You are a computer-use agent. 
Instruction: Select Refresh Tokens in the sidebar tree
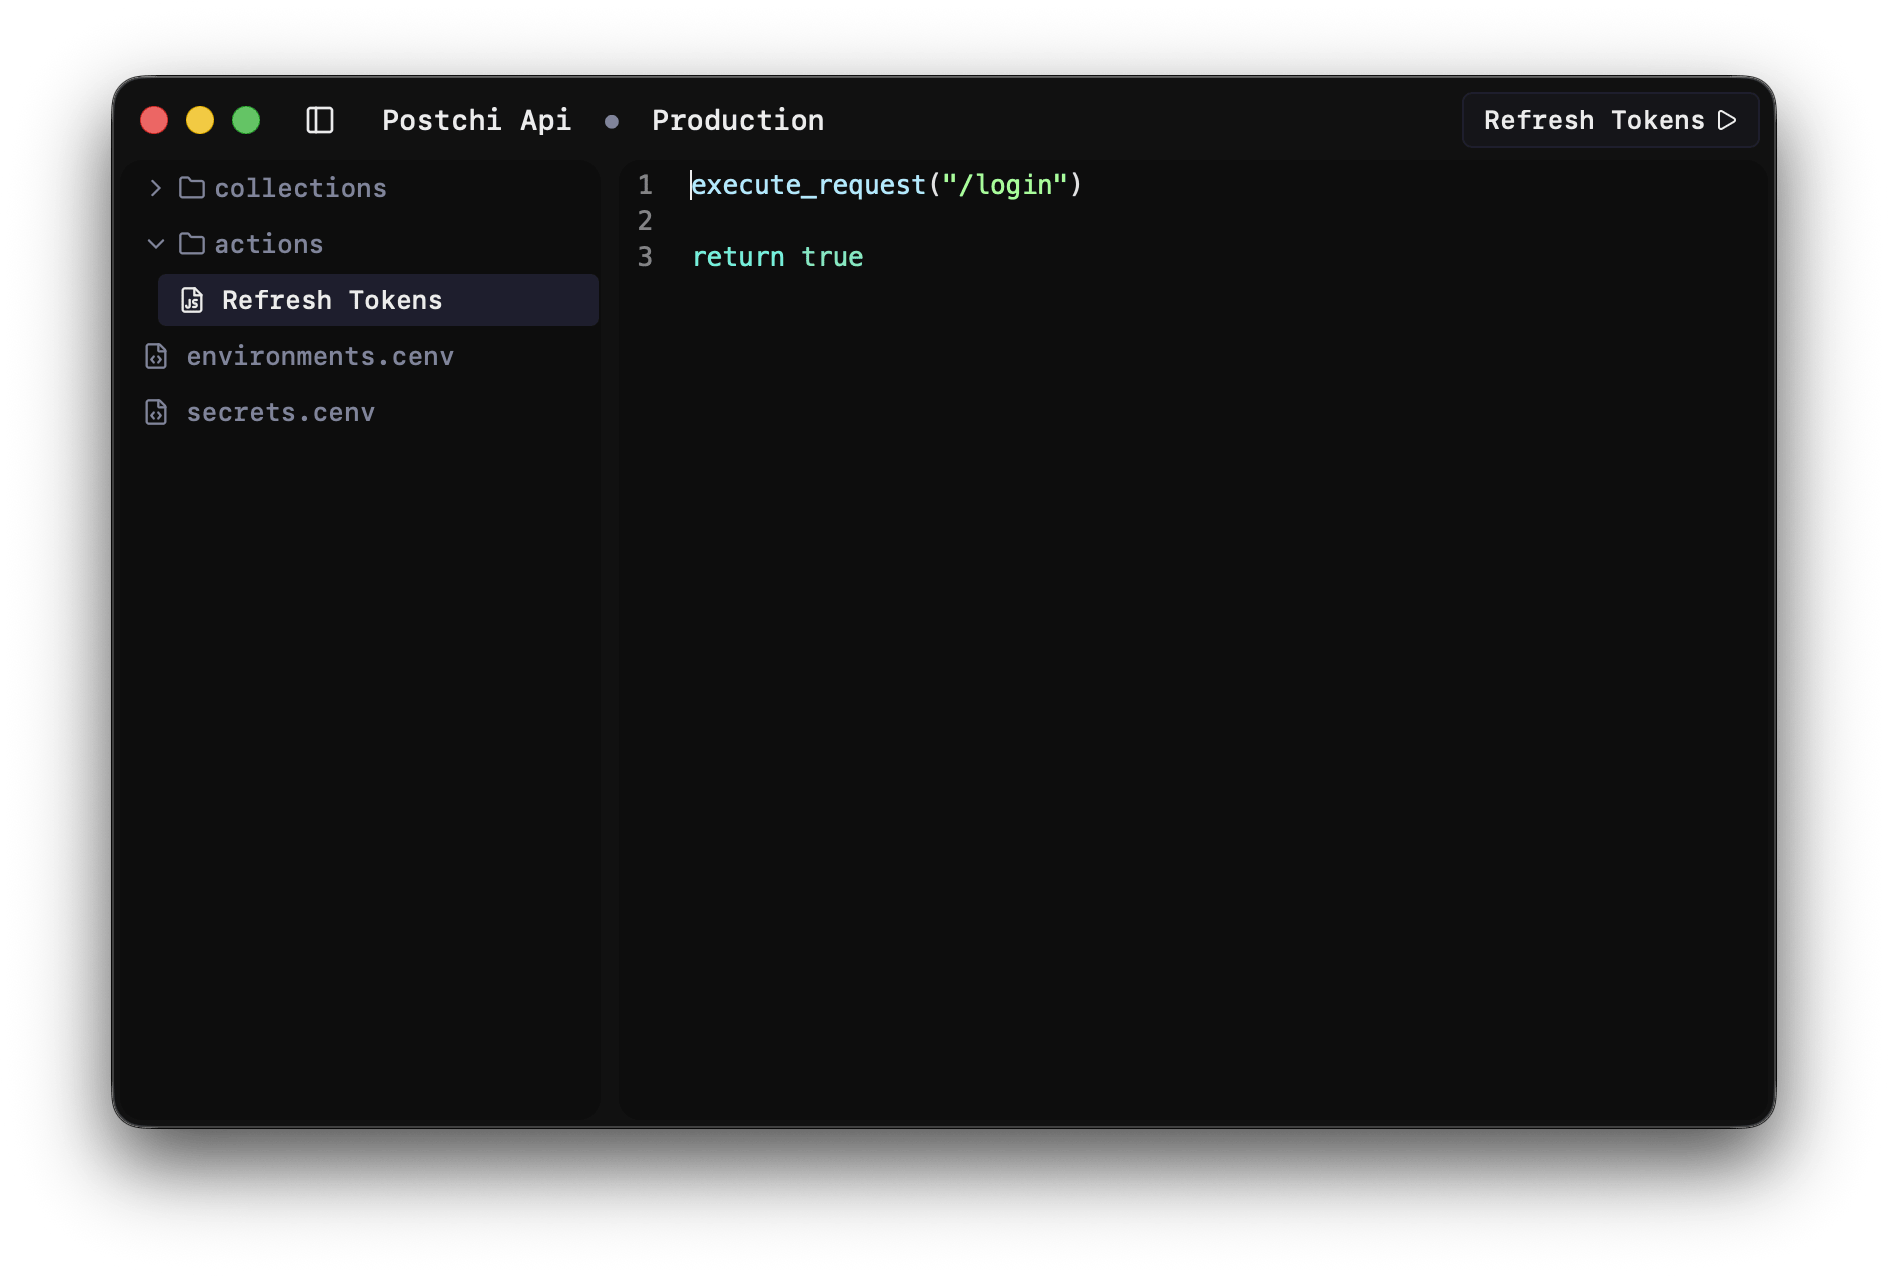tap(332, 300)
